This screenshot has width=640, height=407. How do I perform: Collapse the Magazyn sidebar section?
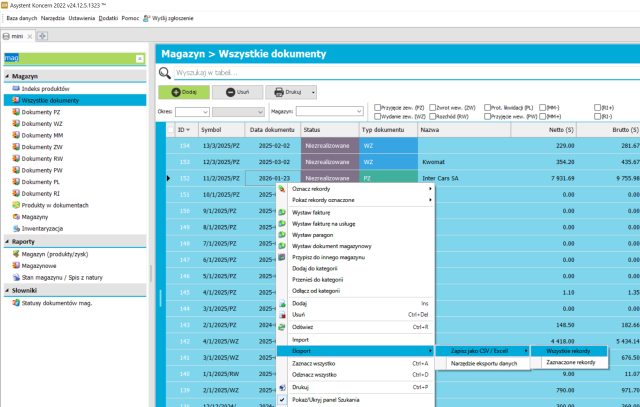point(7,76)
